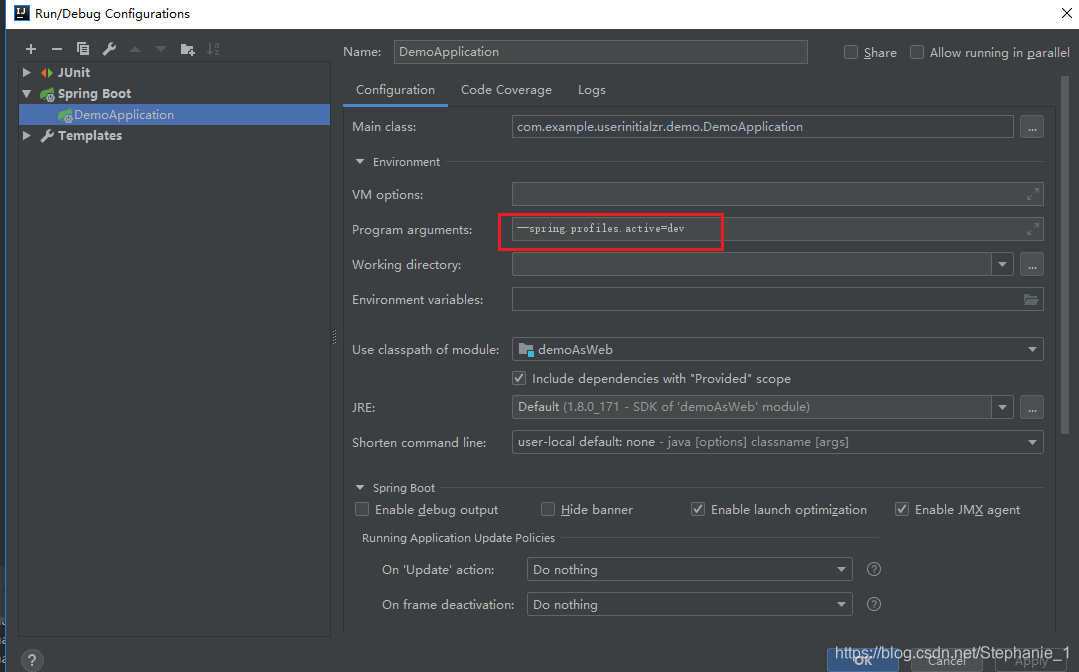Viewport: 1079px width, 672px height.
Task: Click the Cancel button
Action: tap(947, 661)
